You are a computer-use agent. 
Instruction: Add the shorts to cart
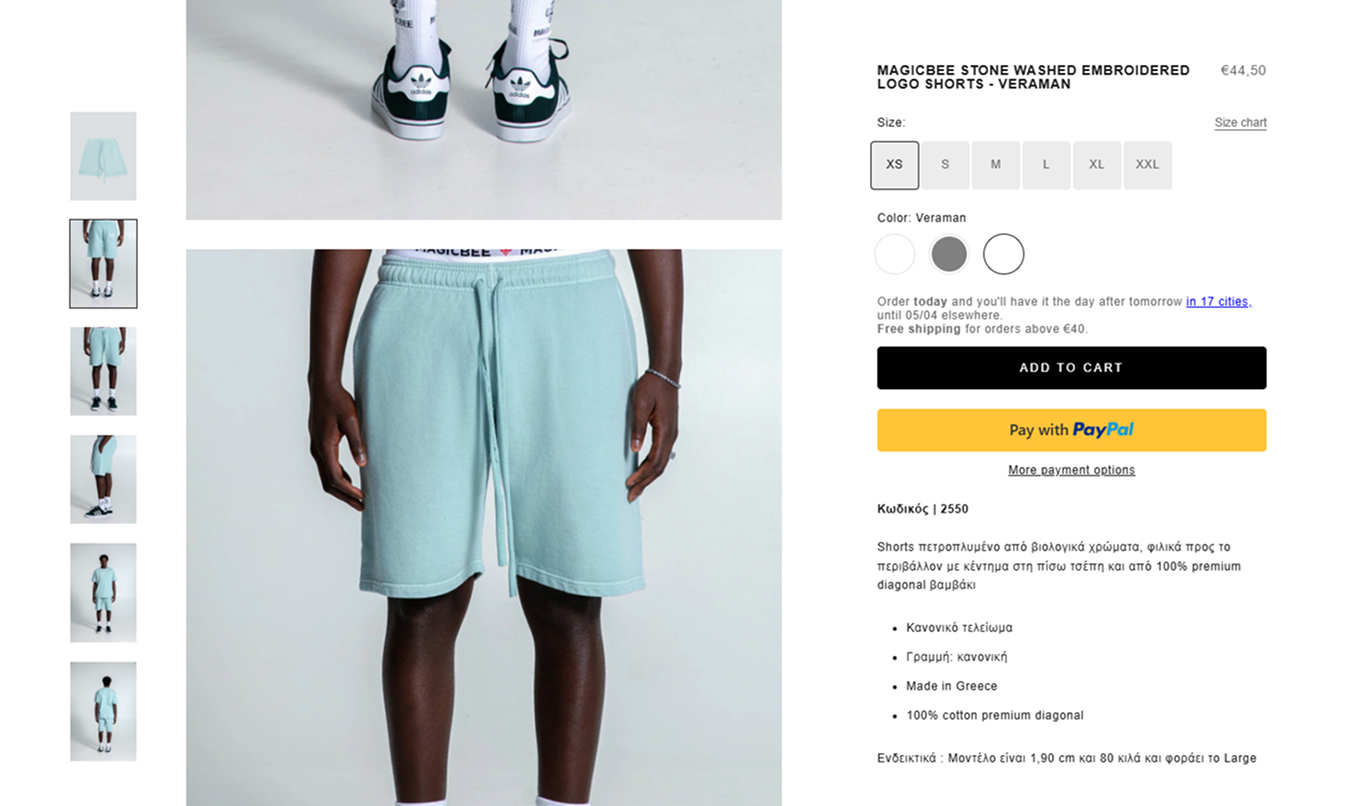[1071, 368]
